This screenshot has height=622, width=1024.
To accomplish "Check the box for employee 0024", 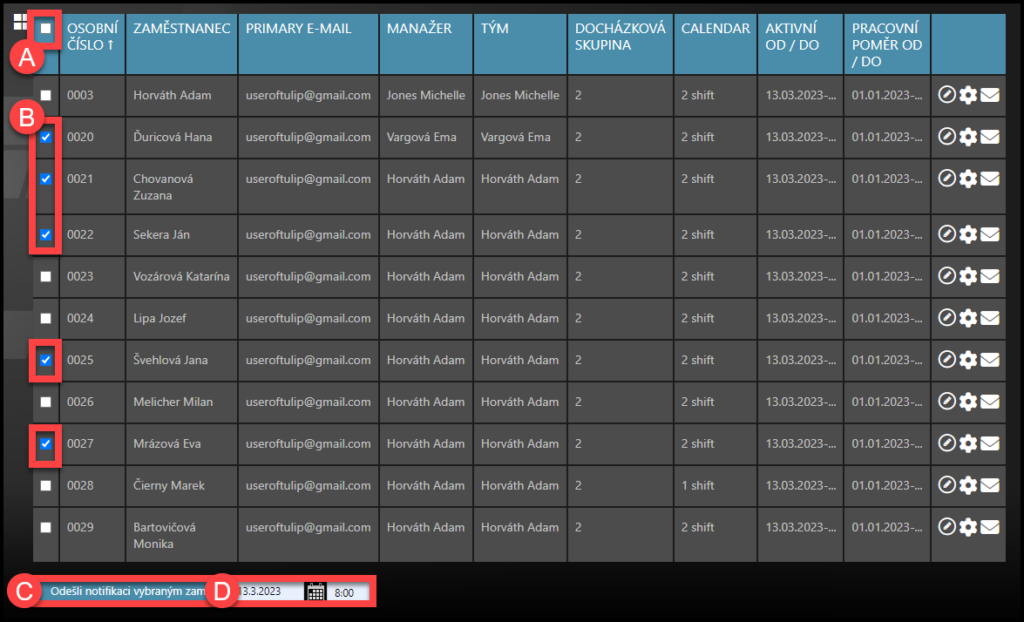I will tap(46, 318).
